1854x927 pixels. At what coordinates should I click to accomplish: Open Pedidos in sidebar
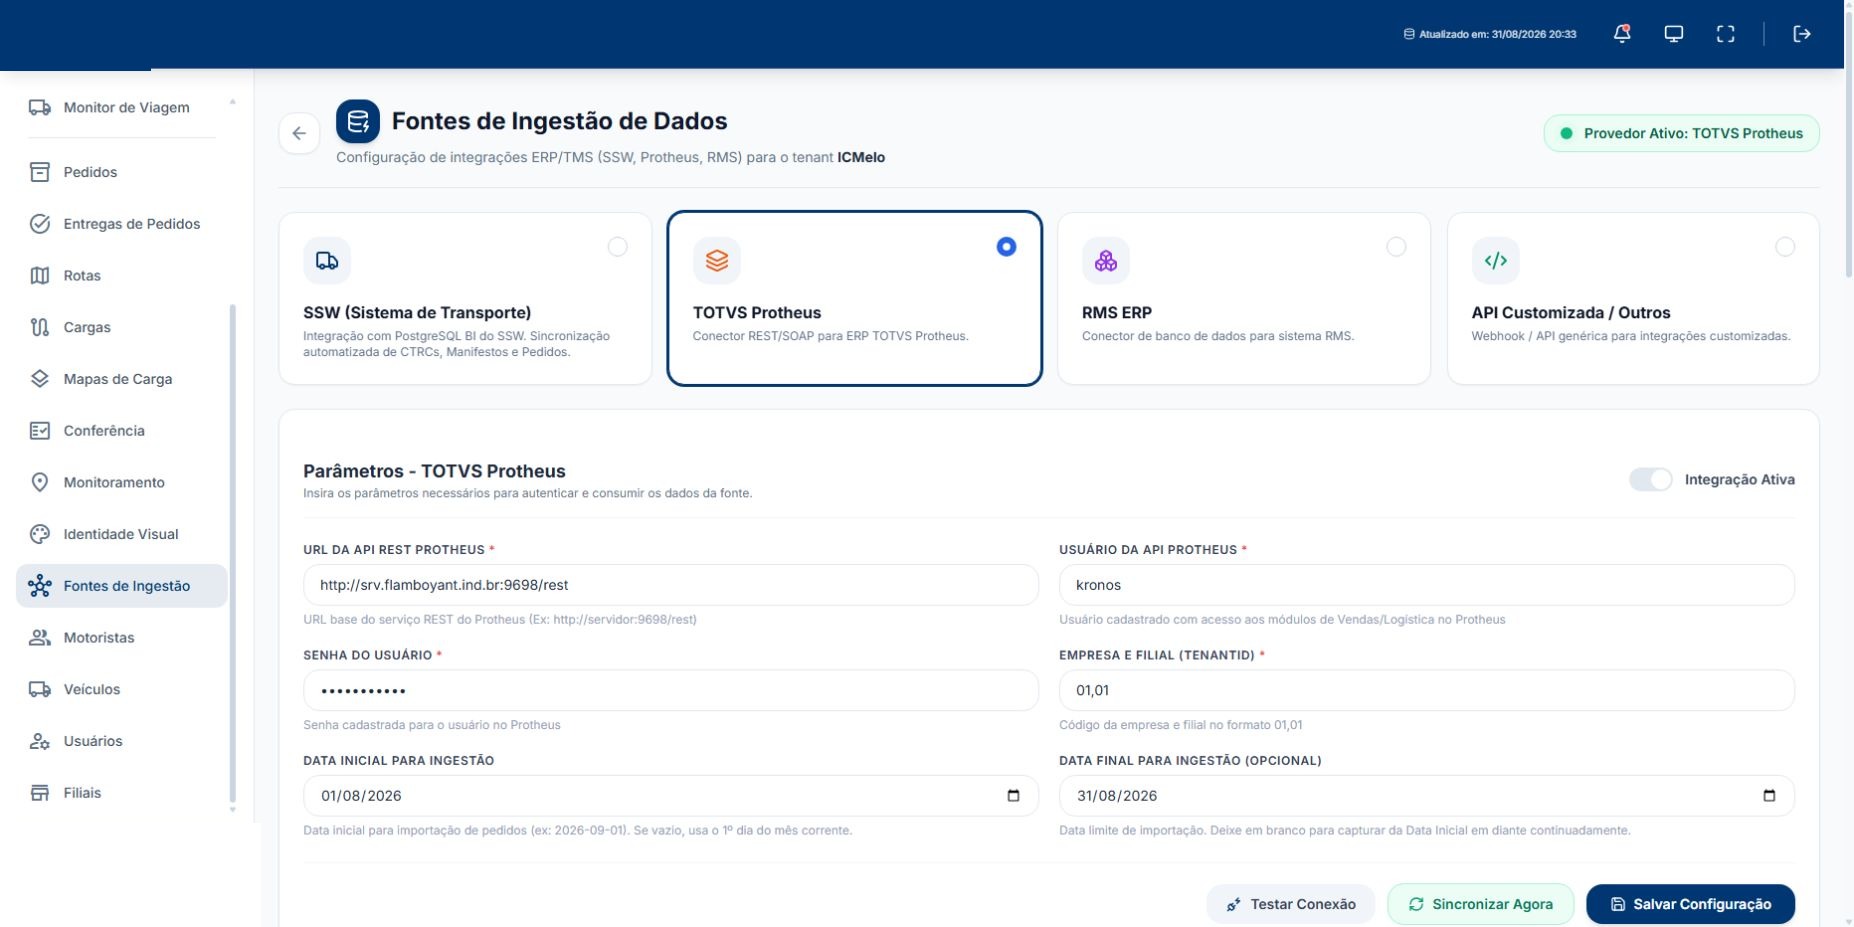tap(122, 172)
